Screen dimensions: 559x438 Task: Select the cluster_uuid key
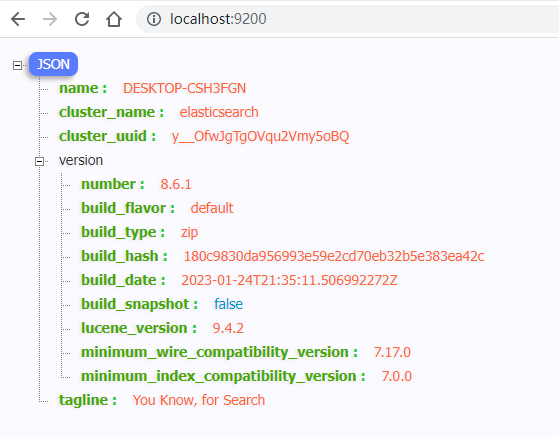(x=107, y=136)
